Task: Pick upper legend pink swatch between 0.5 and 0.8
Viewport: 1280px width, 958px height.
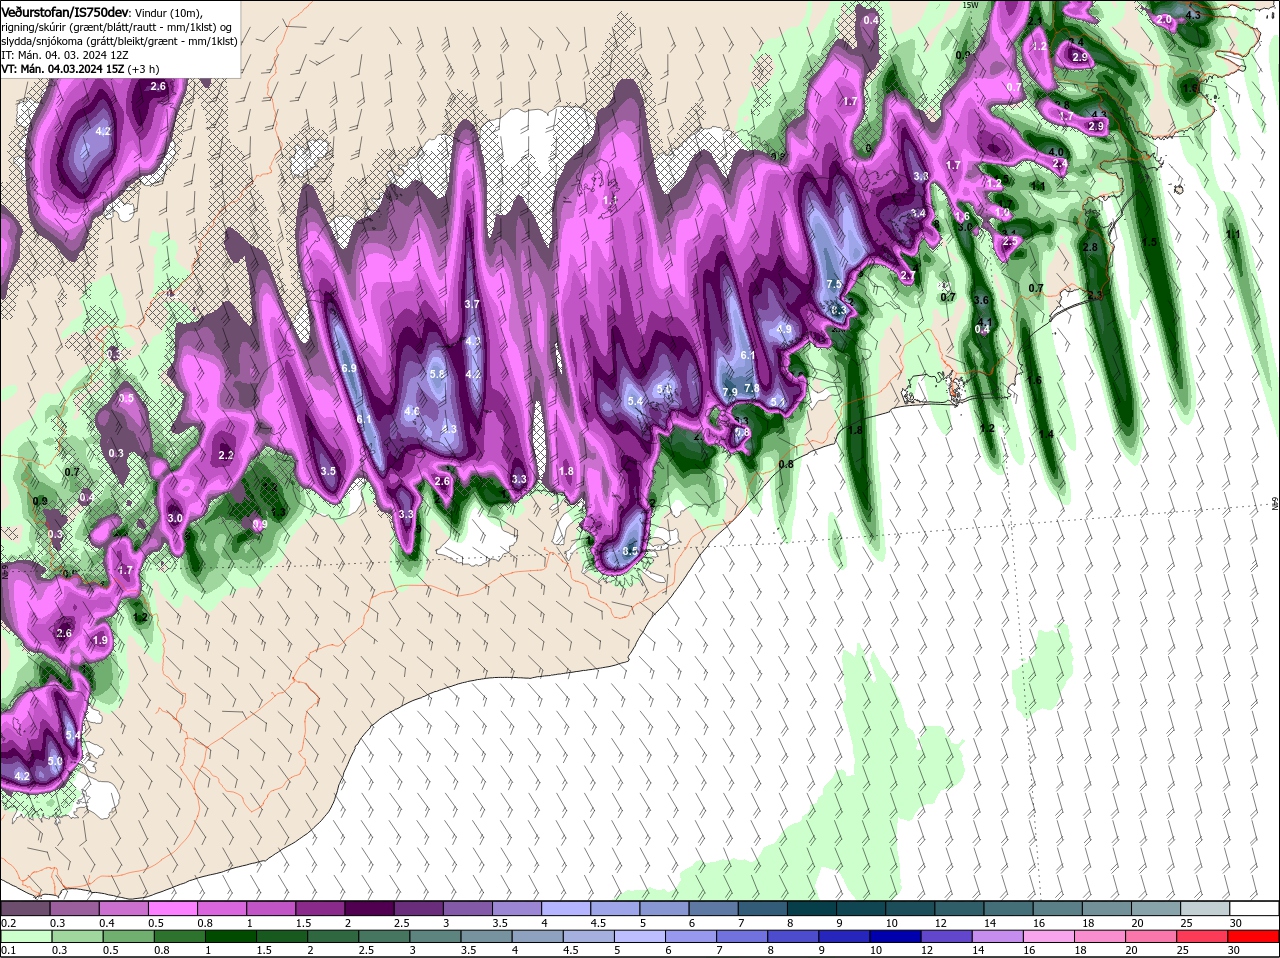Action: click(172, 908)
